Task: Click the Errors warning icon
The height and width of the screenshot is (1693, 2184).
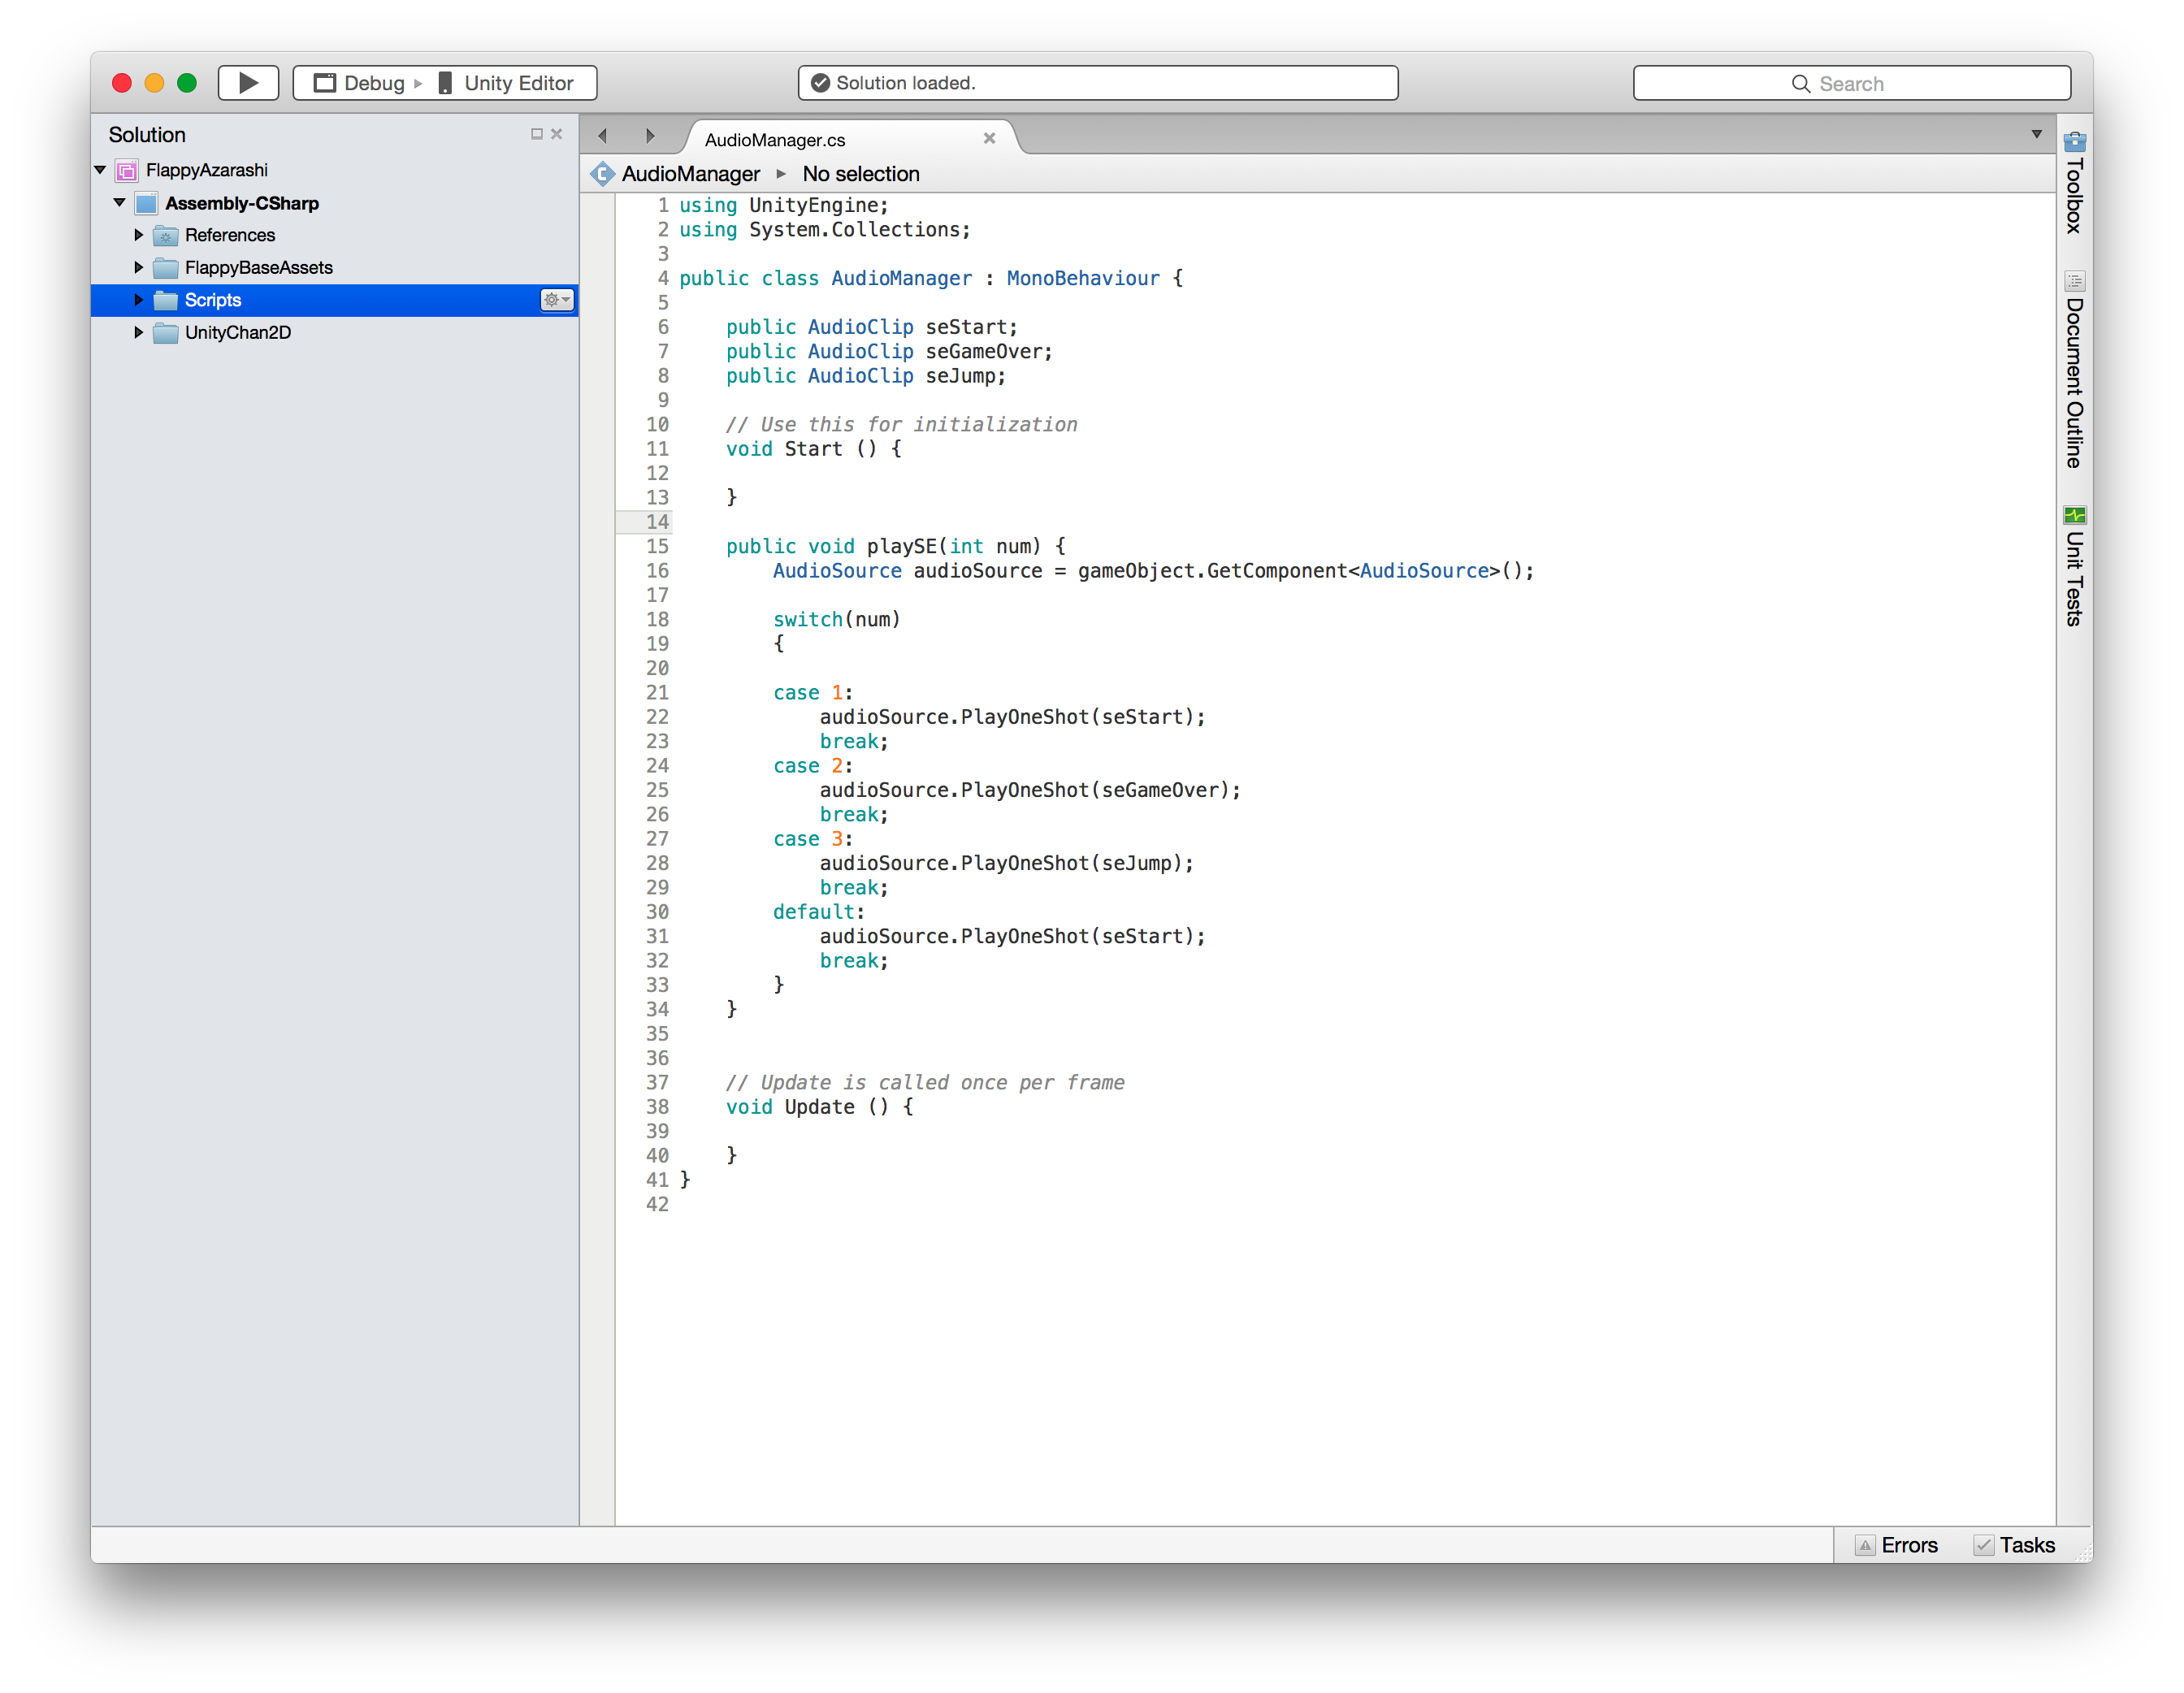Action: [x=1864, y=1545]
